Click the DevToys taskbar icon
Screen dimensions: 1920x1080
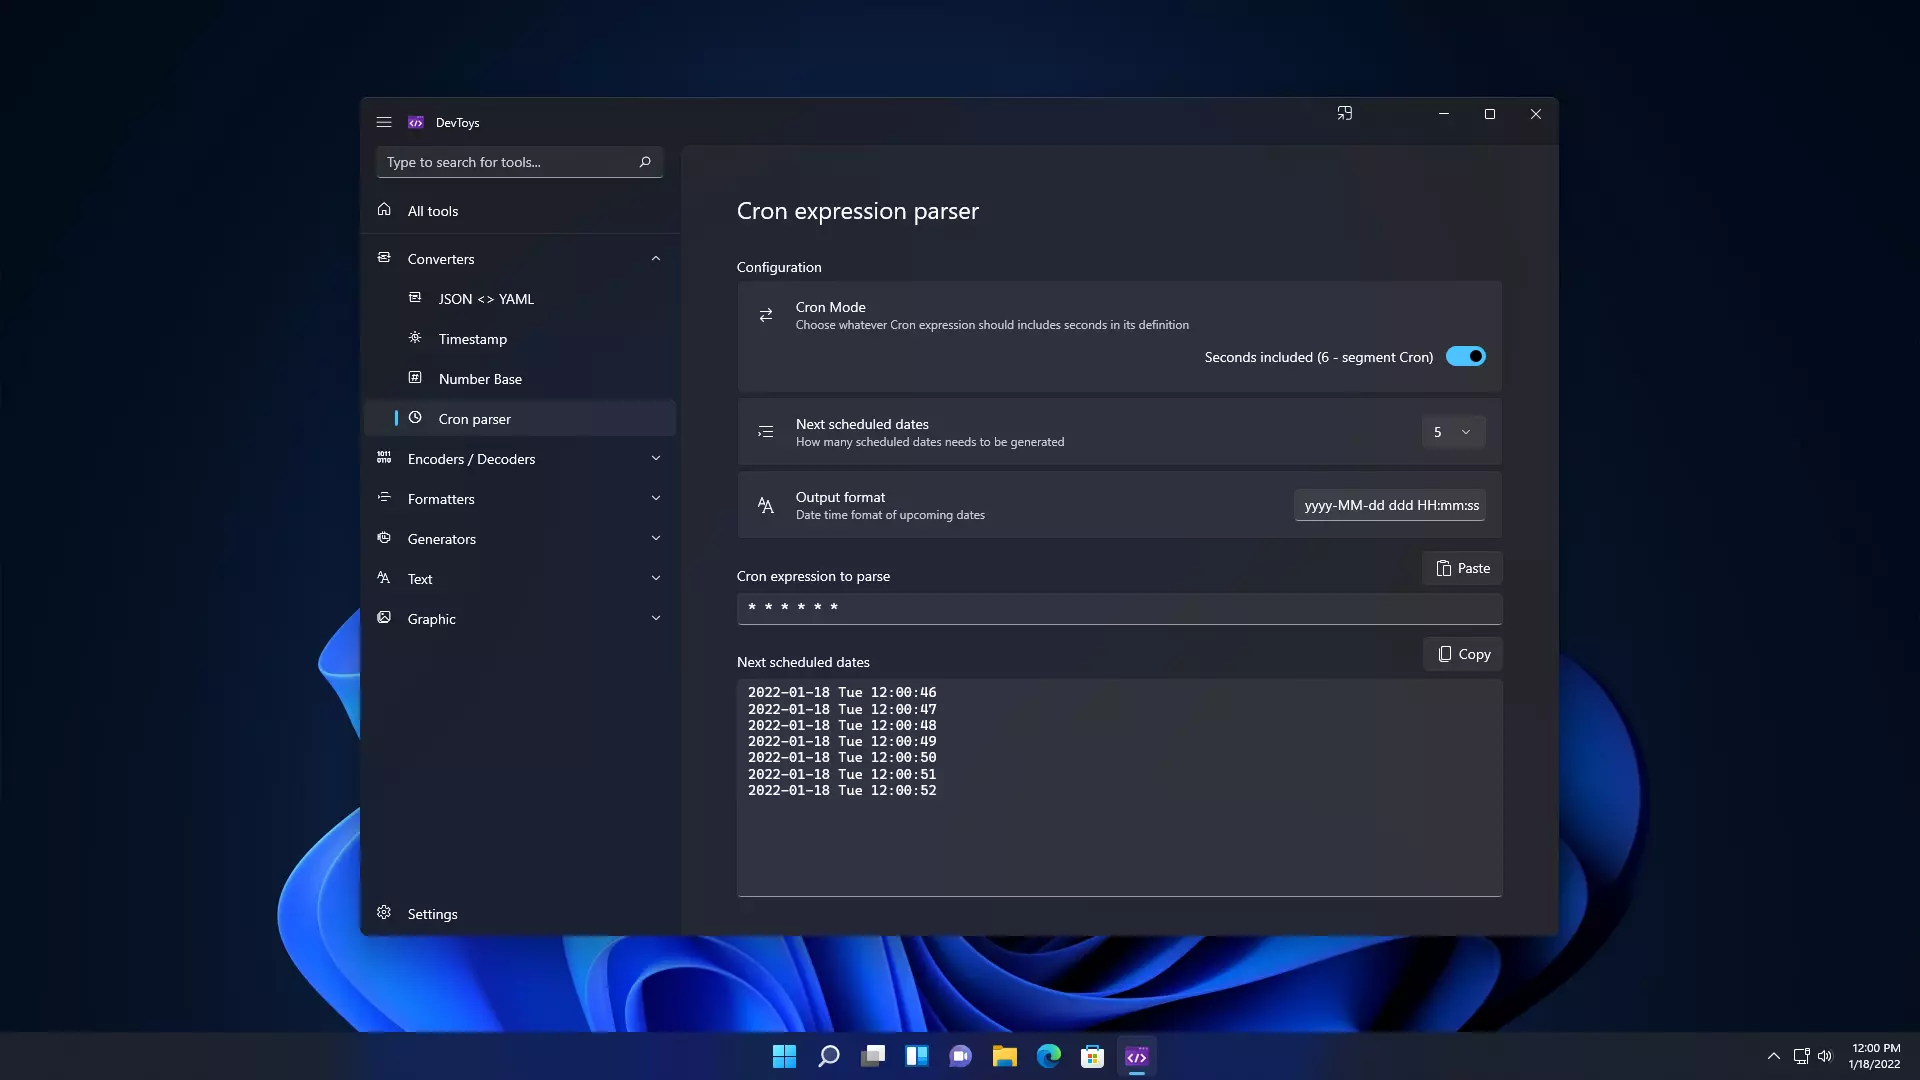coord(1137,1056)
